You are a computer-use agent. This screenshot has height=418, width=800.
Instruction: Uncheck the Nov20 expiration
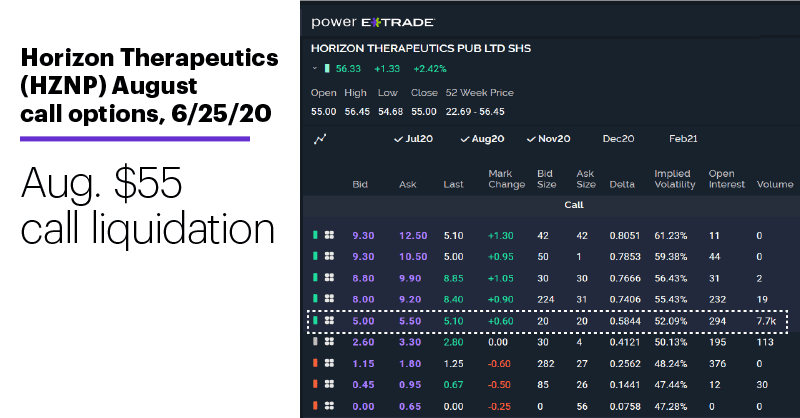click(548, 139)
